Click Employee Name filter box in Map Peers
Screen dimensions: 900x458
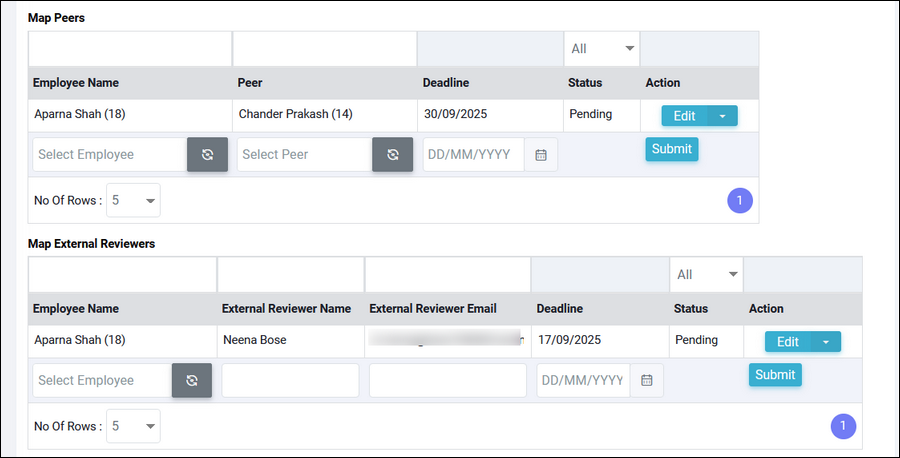point(130,48)
